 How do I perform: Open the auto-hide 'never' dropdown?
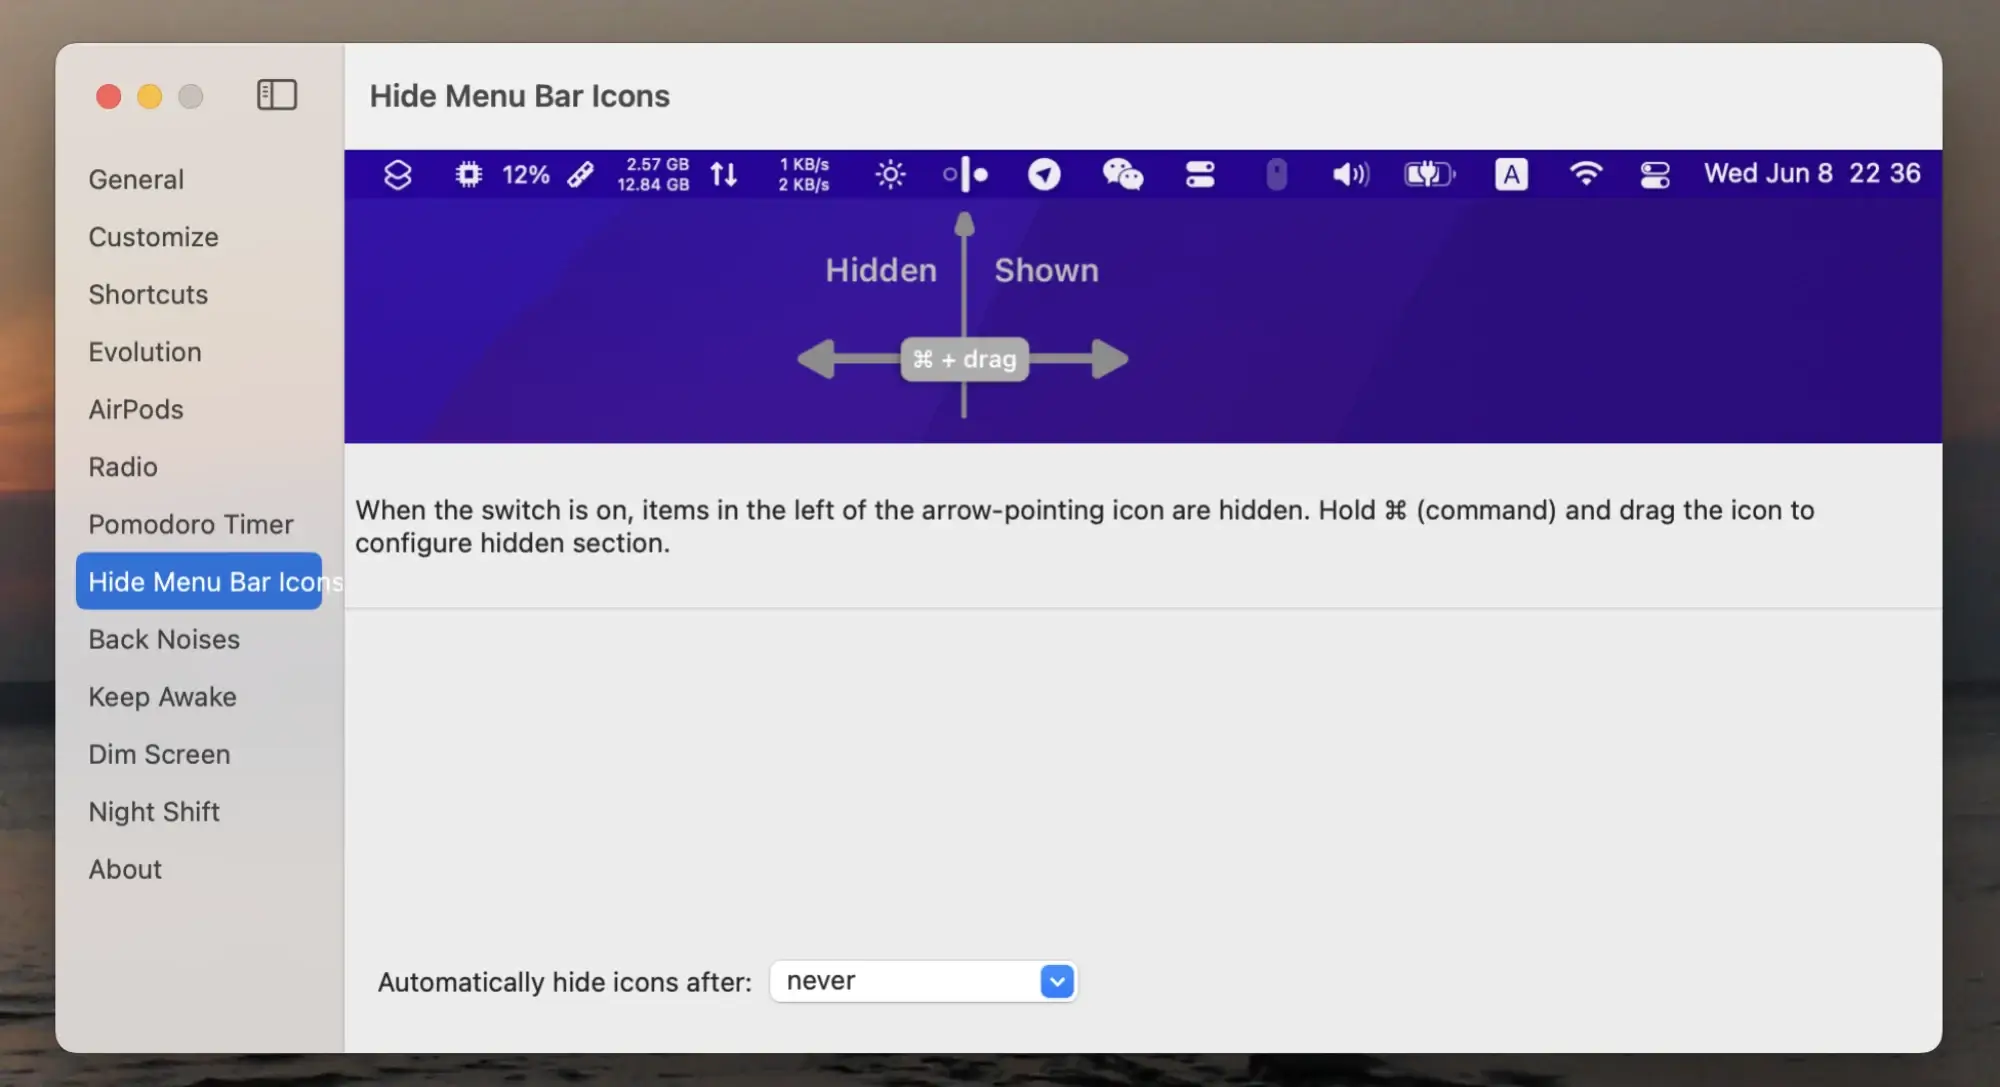[x=923, y=981]
